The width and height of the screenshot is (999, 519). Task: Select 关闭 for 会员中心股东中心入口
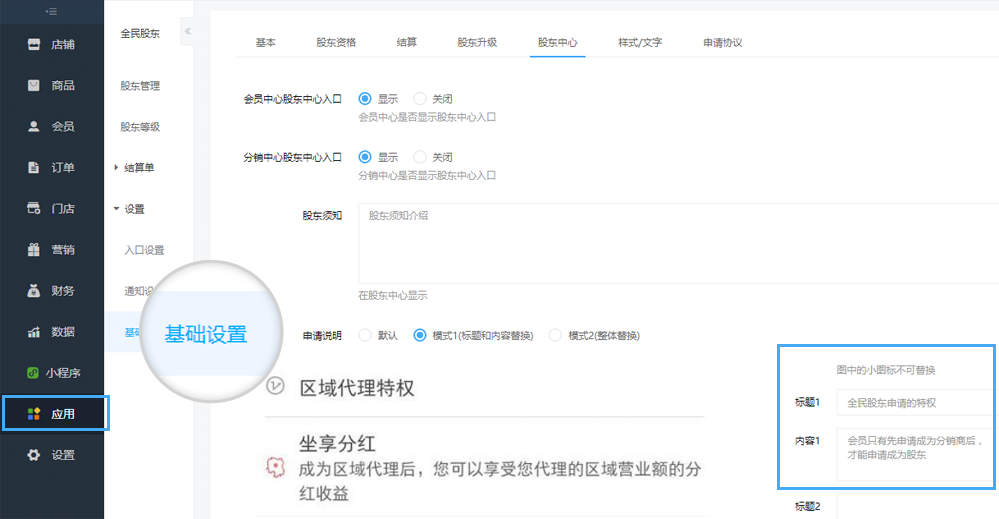click(420, 99)
